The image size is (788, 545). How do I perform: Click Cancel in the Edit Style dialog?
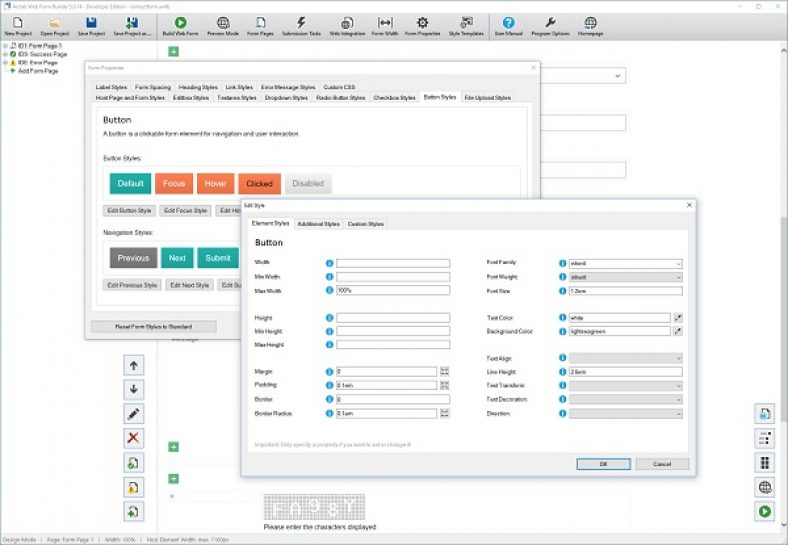point(662,464)
